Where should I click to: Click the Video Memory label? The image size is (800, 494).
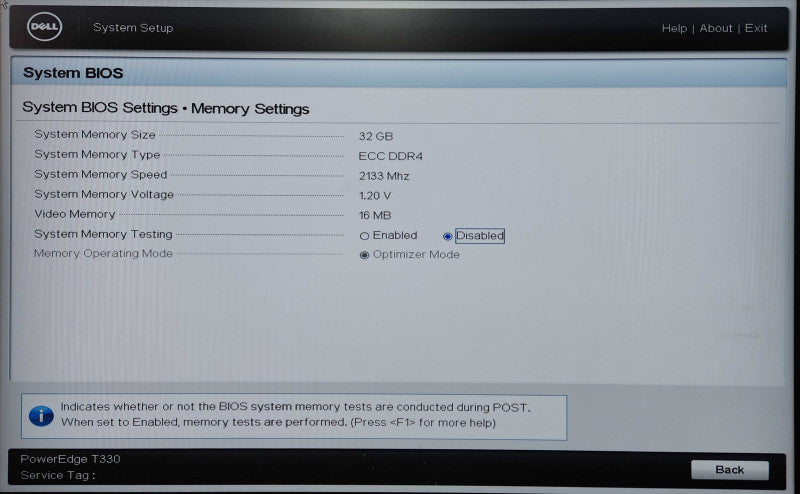coord(74,214)
